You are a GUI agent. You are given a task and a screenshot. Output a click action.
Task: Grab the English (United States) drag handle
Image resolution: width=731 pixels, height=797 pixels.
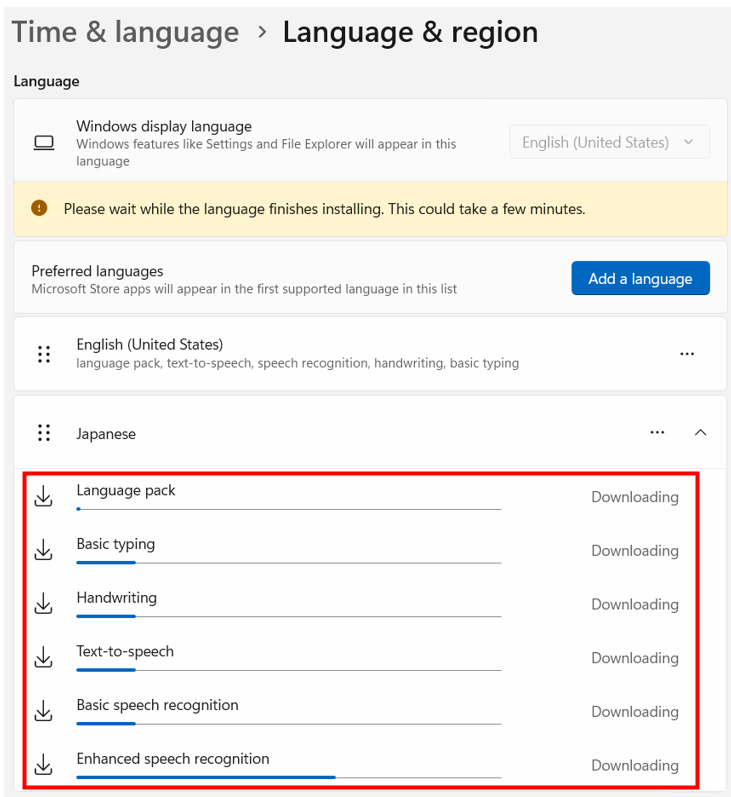[x=44, y=354]
